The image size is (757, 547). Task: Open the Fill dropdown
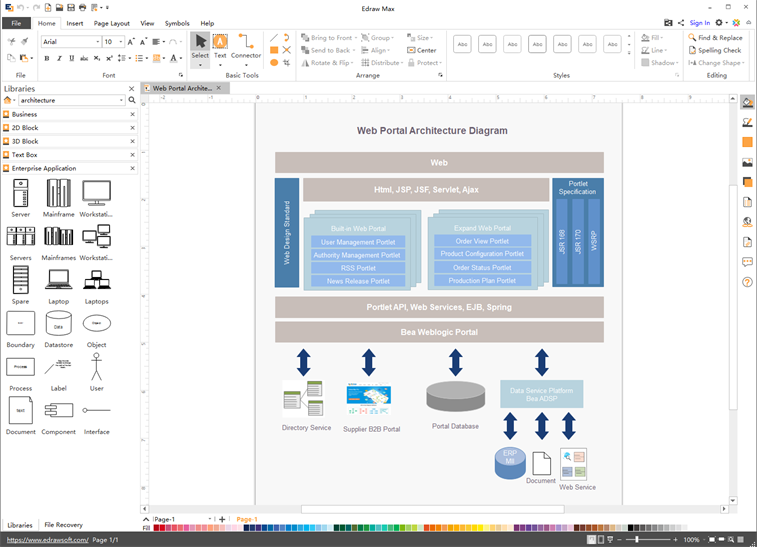click(x=652, y=38)
